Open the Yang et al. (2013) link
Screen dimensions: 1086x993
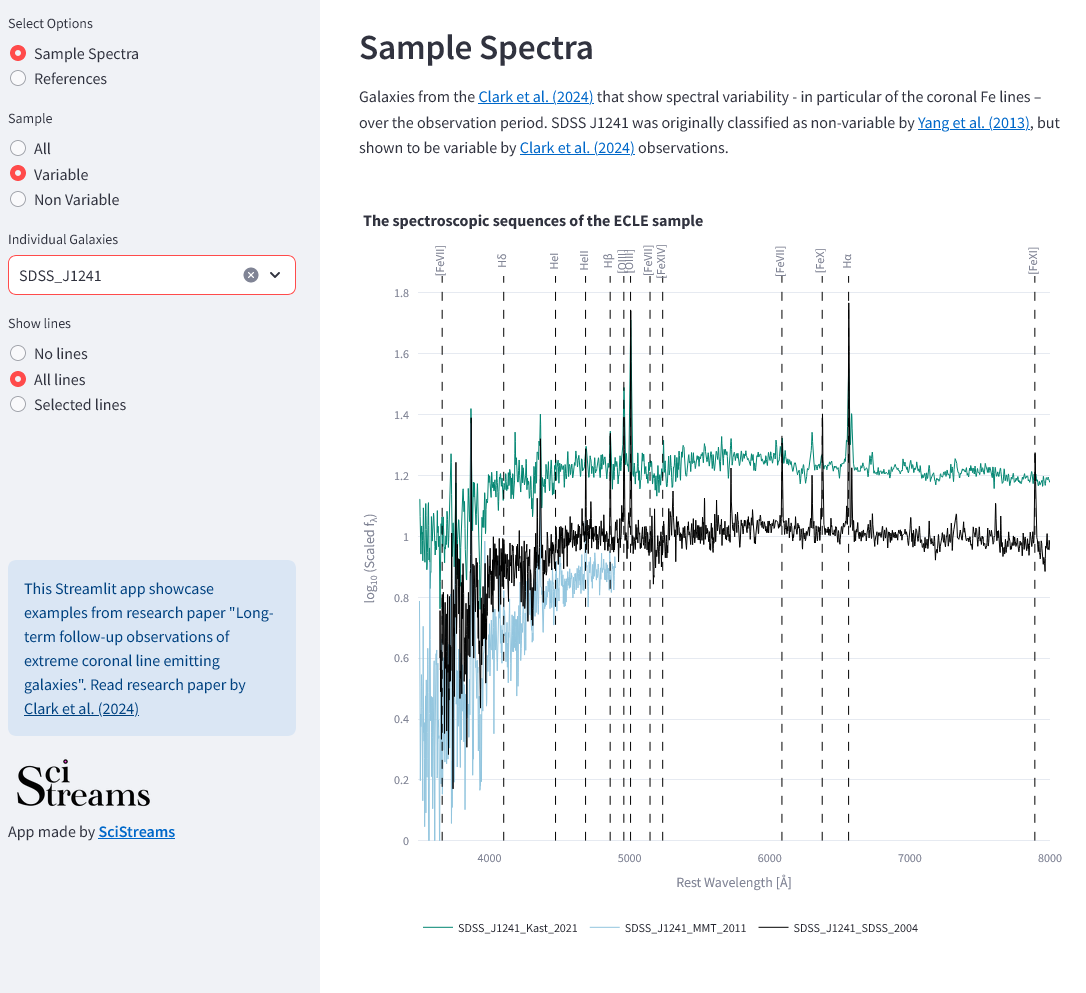pyautogui.click(x=974, y=123)
